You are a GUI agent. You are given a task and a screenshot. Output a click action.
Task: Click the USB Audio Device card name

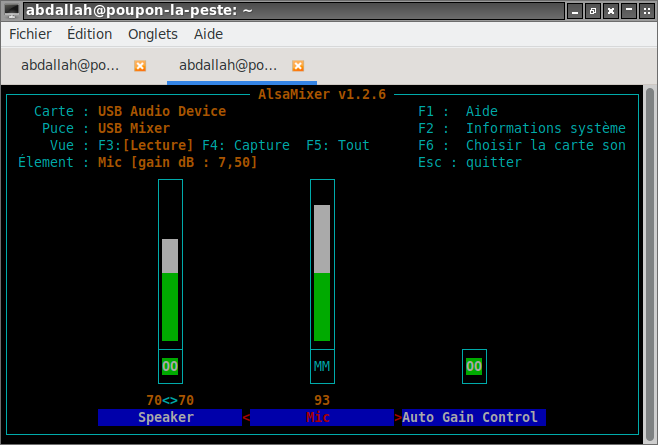[162, 111]
